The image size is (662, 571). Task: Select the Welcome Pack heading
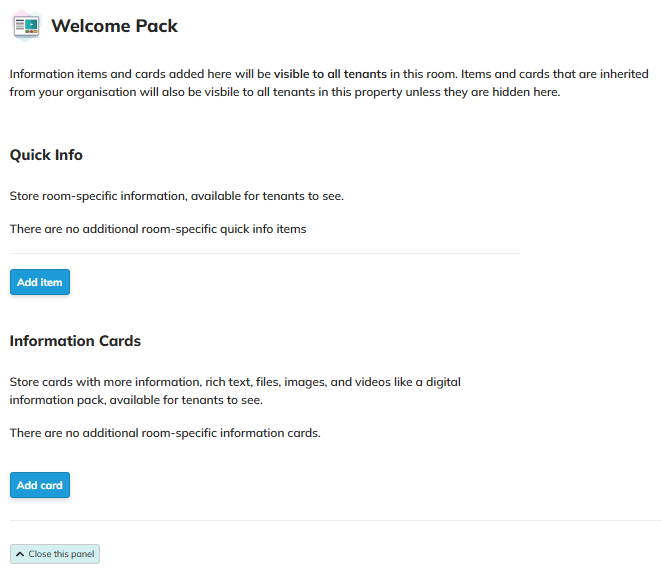click(x=114, y=26)
